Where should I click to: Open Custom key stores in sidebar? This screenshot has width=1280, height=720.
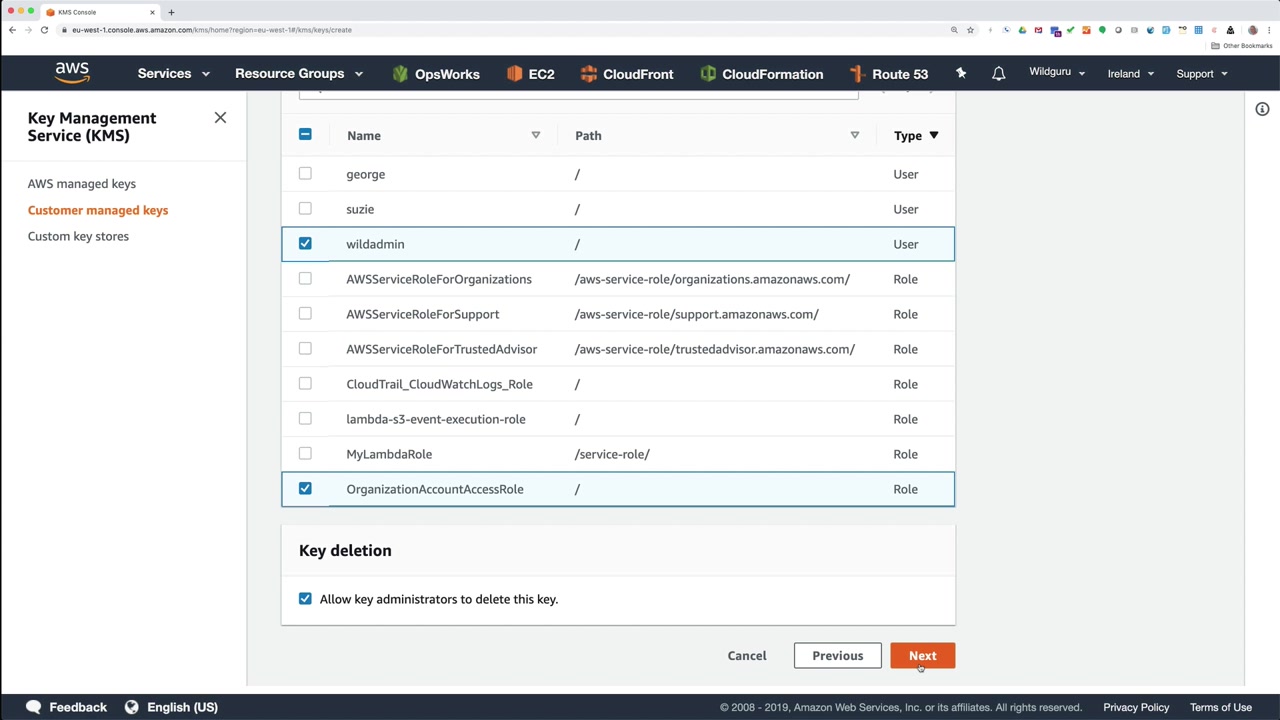[78, 236]
